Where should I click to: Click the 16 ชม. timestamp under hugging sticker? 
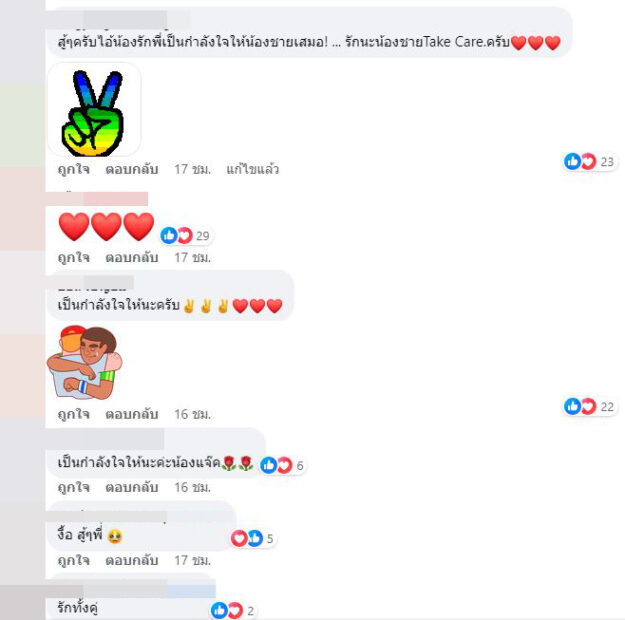(x=193, y=414)
